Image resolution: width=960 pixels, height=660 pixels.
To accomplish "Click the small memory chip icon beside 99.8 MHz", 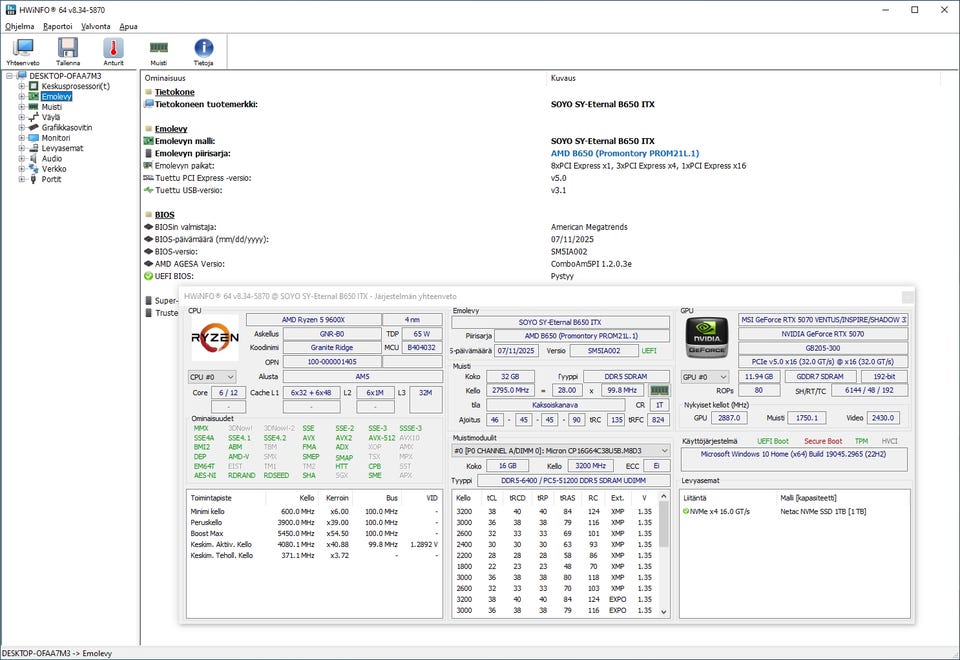I will coord(660,390).
